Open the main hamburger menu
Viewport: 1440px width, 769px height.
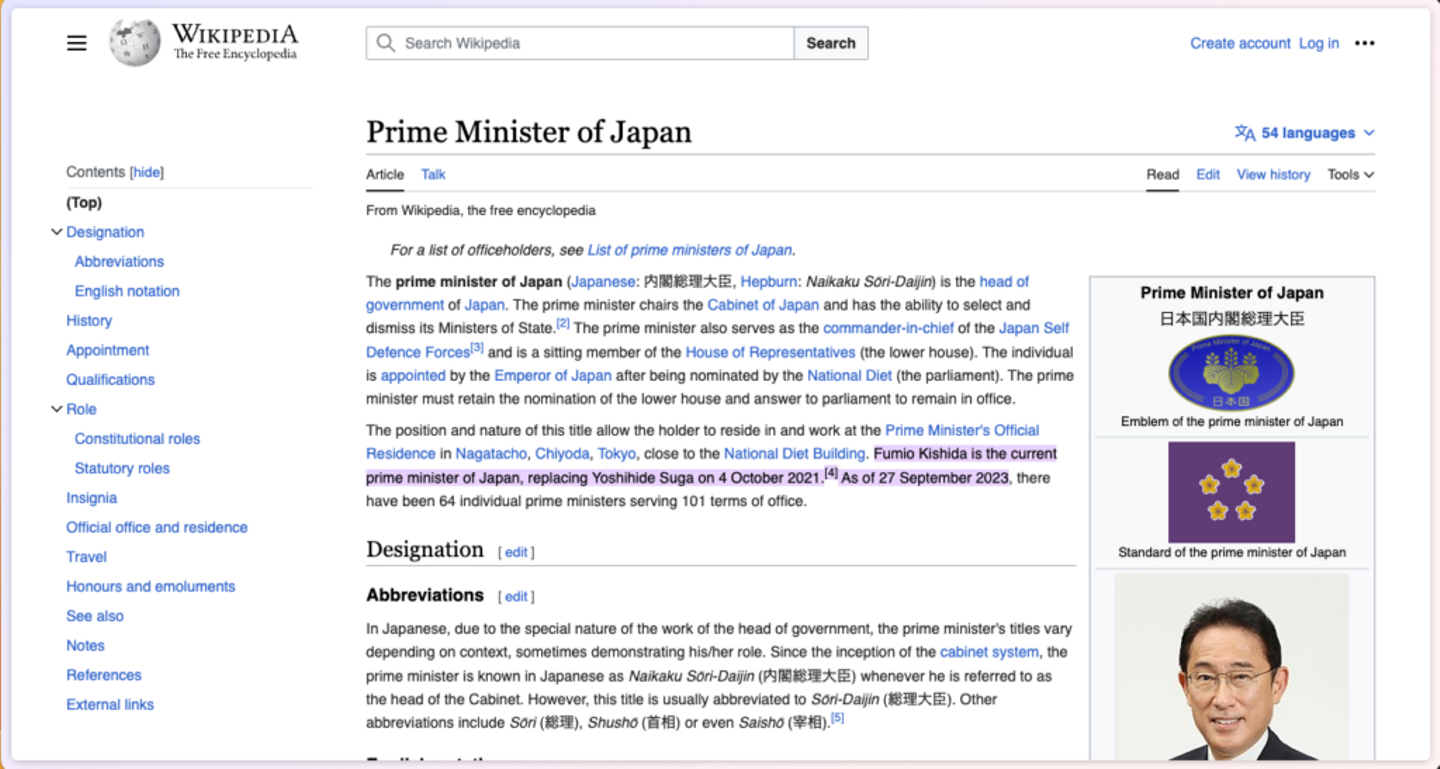(x=77, y=43)
